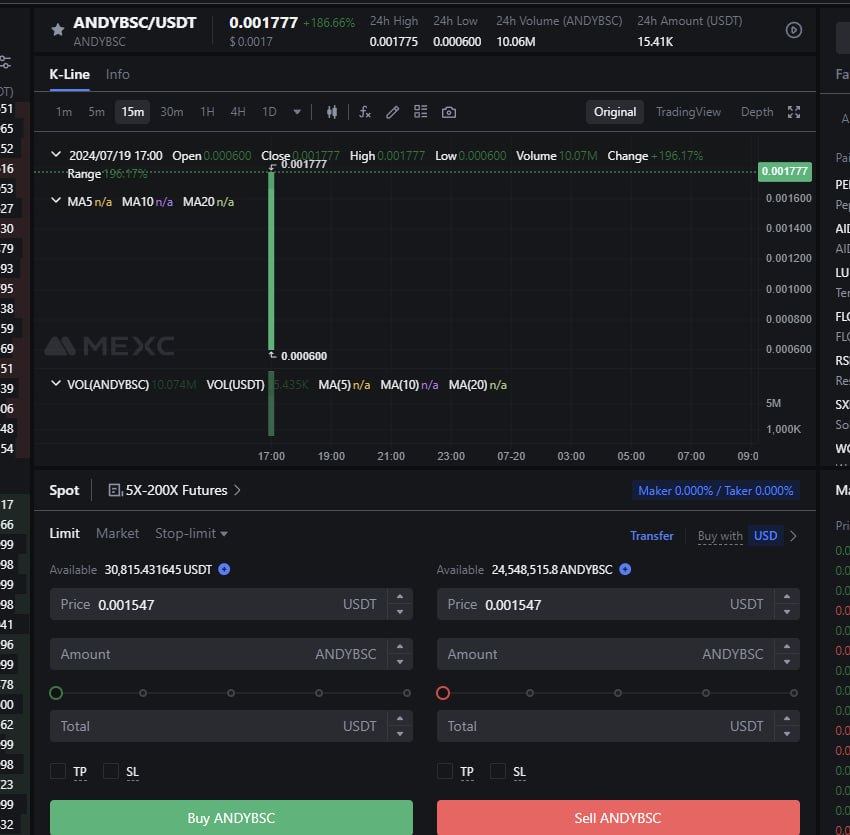This screenshot has height=835, width=850.
Task: Set buy slider to the 100% endpoint
Action: (407, 693)
